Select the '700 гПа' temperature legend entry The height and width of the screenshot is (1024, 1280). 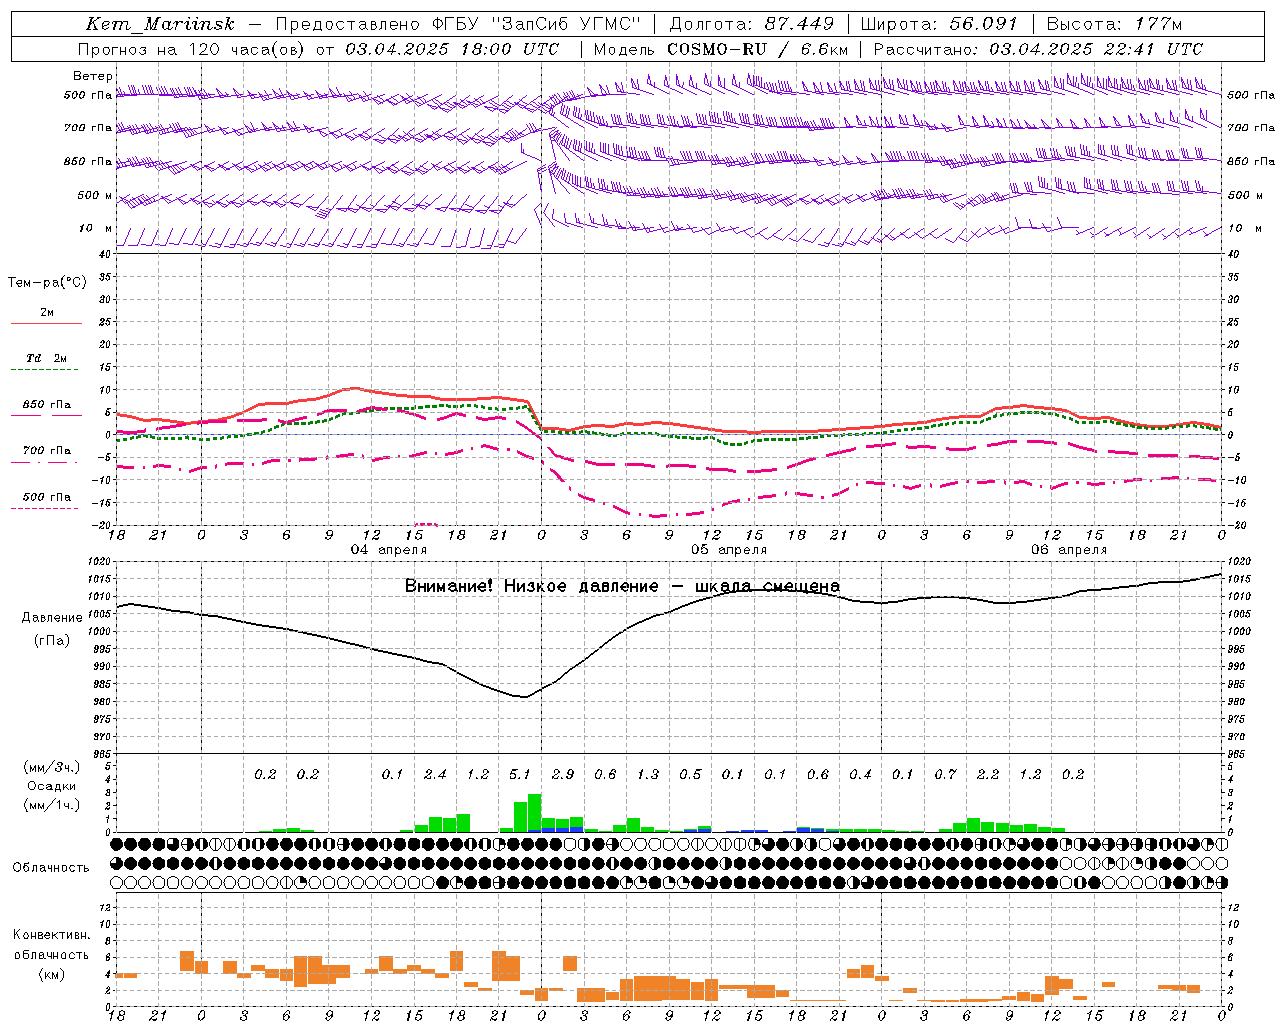coord(47,451)
